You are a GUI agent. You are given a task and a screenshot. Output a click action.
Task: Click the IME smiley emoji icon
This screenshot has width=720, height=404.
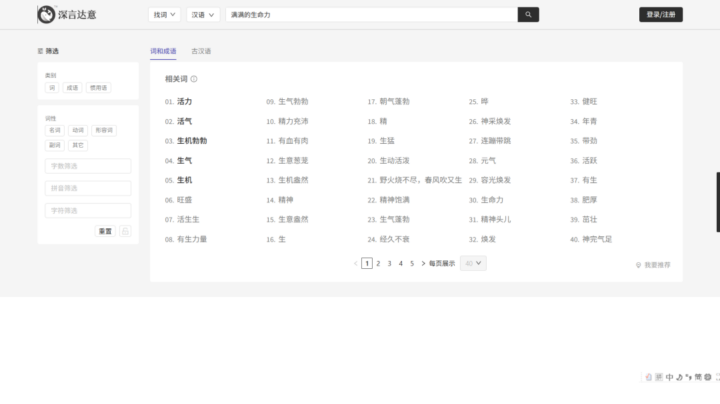point(708,377)
